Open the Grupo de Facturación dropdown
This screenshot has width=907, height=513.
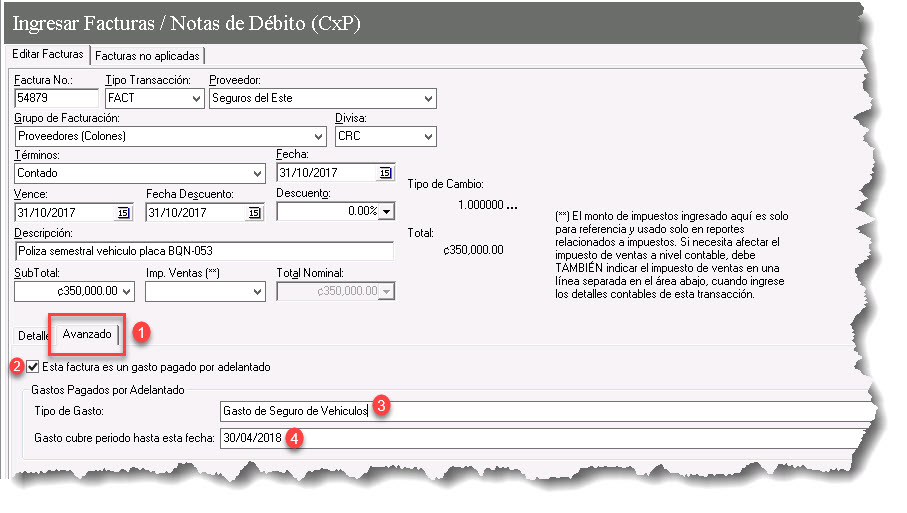tap(319, 136)
